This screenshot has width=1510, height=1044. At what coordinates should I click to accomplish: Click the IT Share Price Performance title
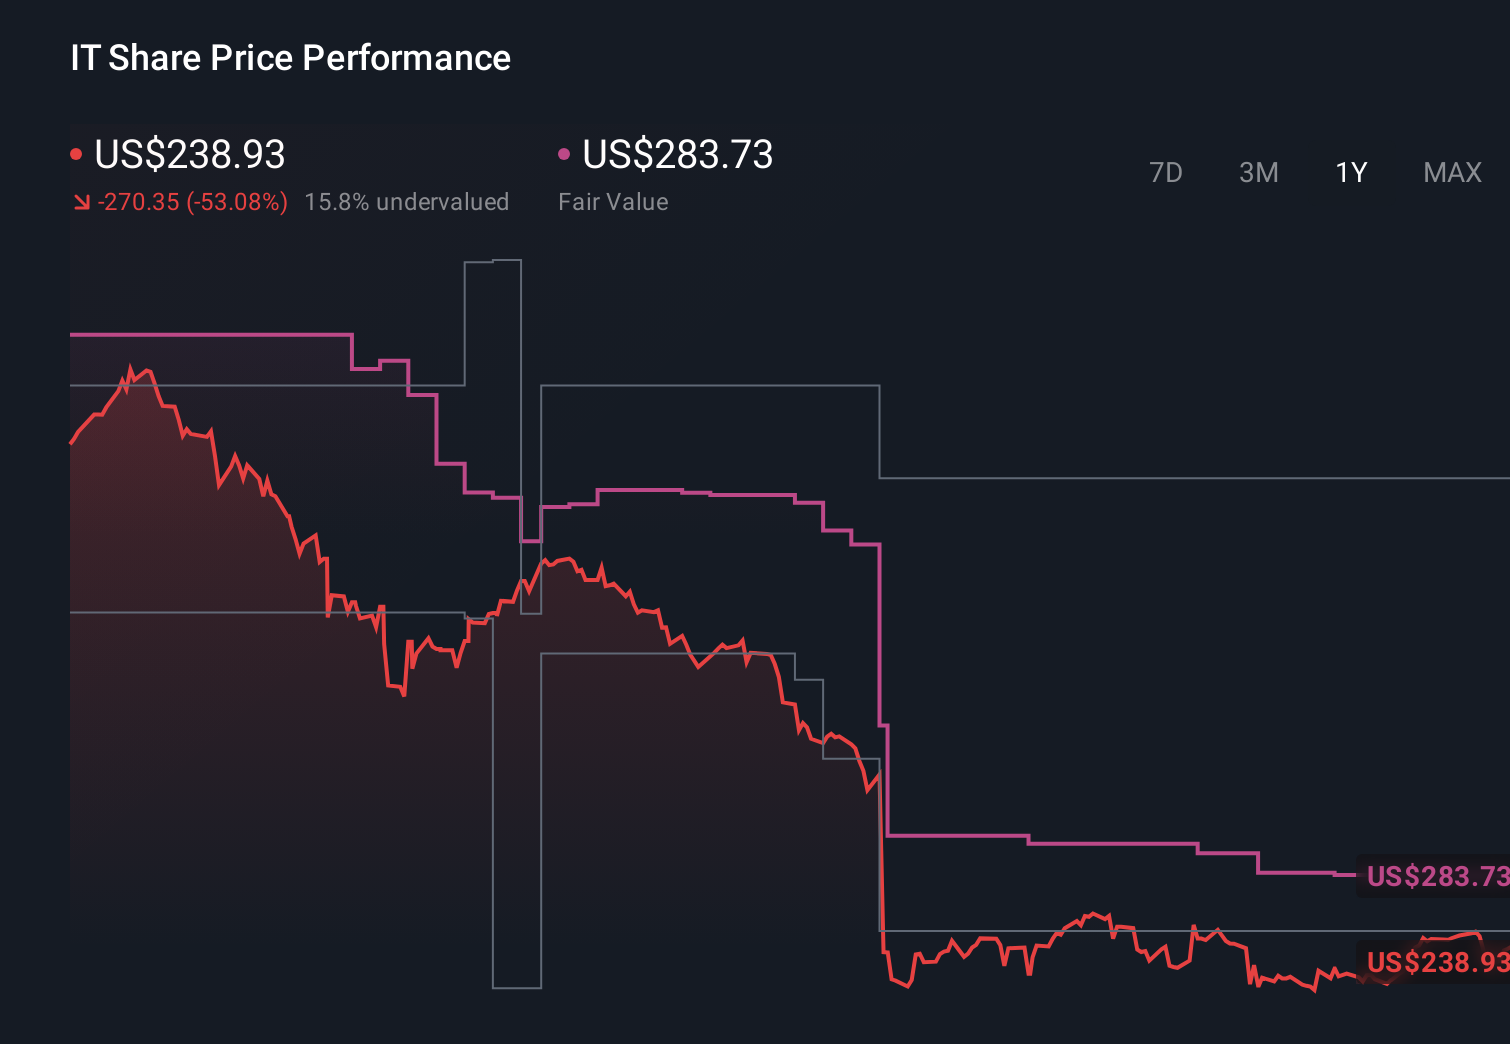point(289,57)
